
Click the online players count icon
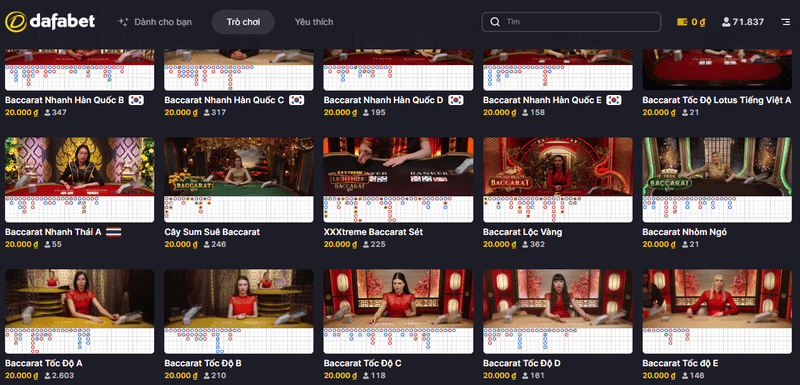point(726,22)
